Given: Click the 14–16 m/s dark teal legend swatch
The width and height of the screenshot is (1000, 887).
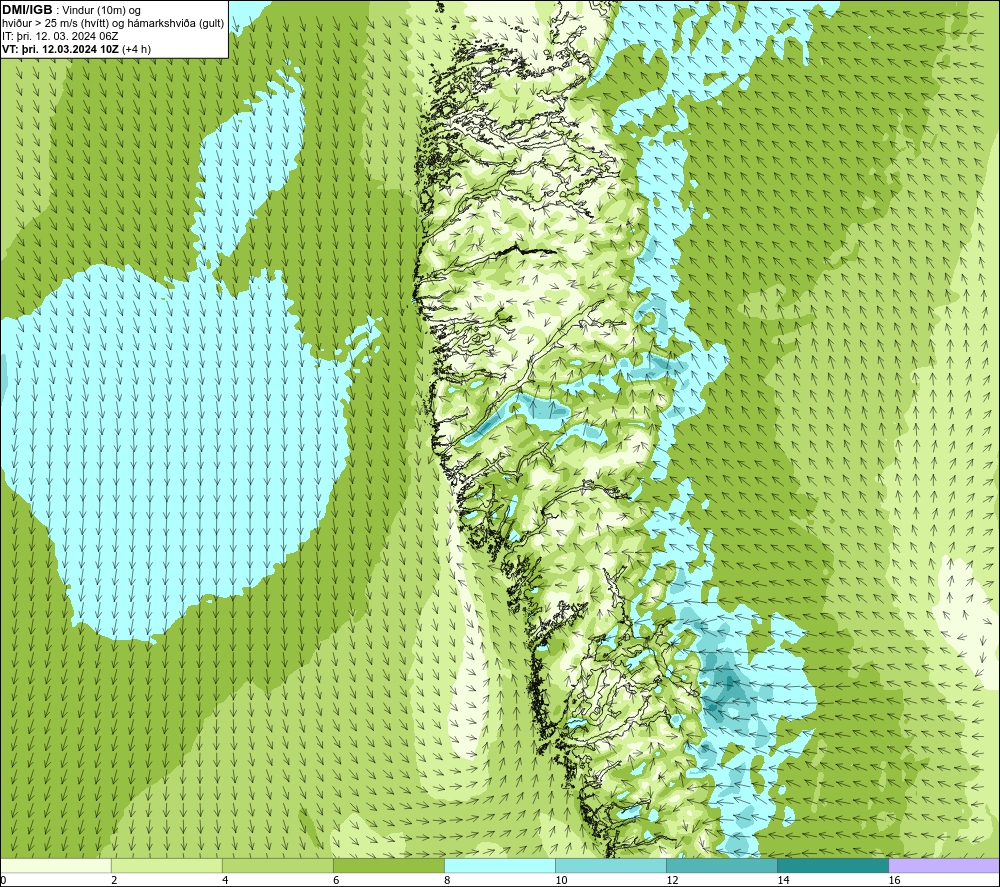Looking at the screenshot, I should click(x=833, y=865).
